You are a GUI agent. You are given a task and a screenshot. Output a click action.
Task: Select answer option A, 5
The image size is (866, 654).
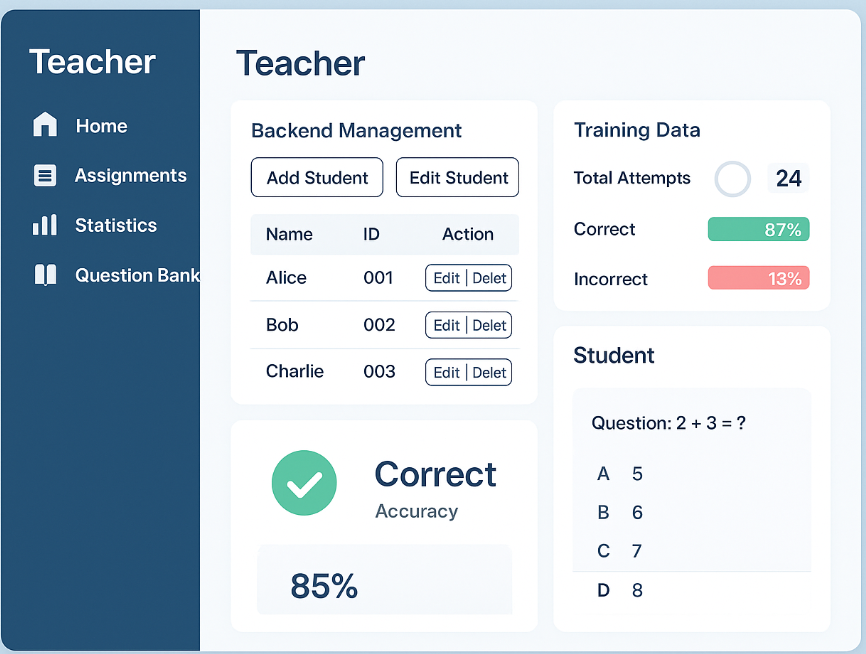click(x=620, y=474)
